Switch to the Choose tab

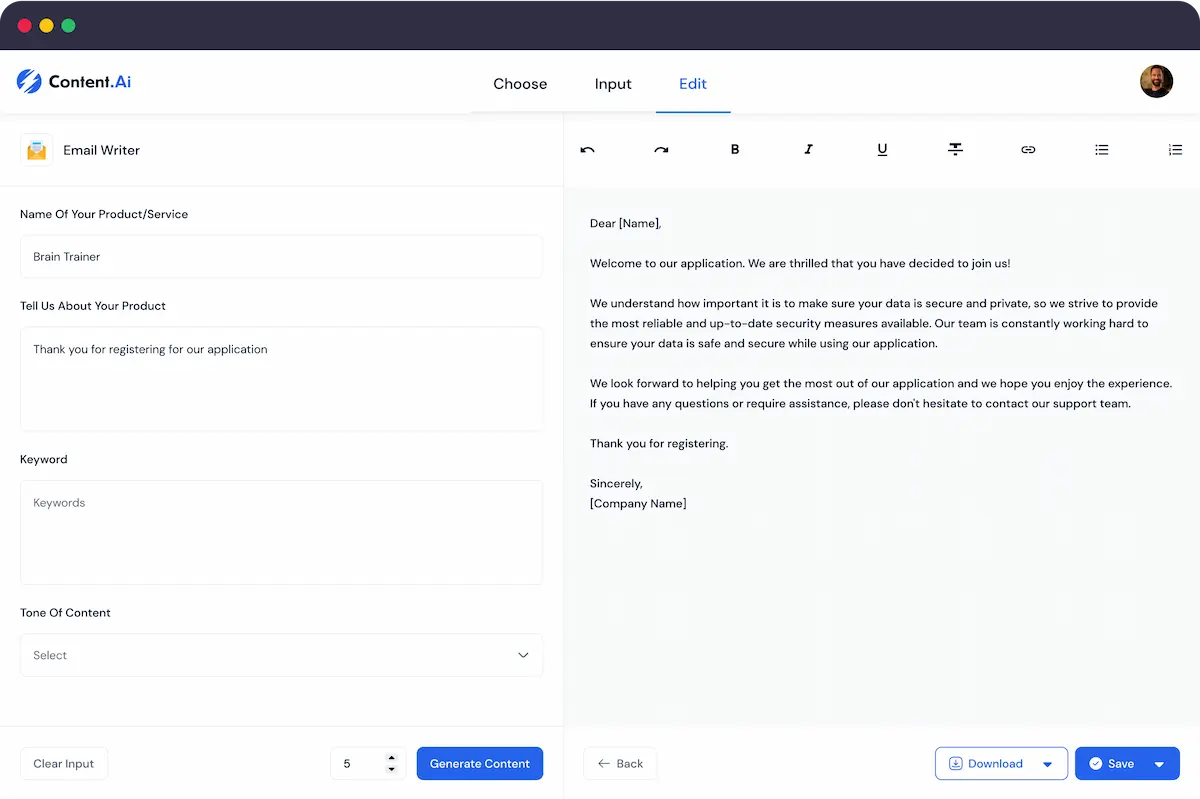520,84
